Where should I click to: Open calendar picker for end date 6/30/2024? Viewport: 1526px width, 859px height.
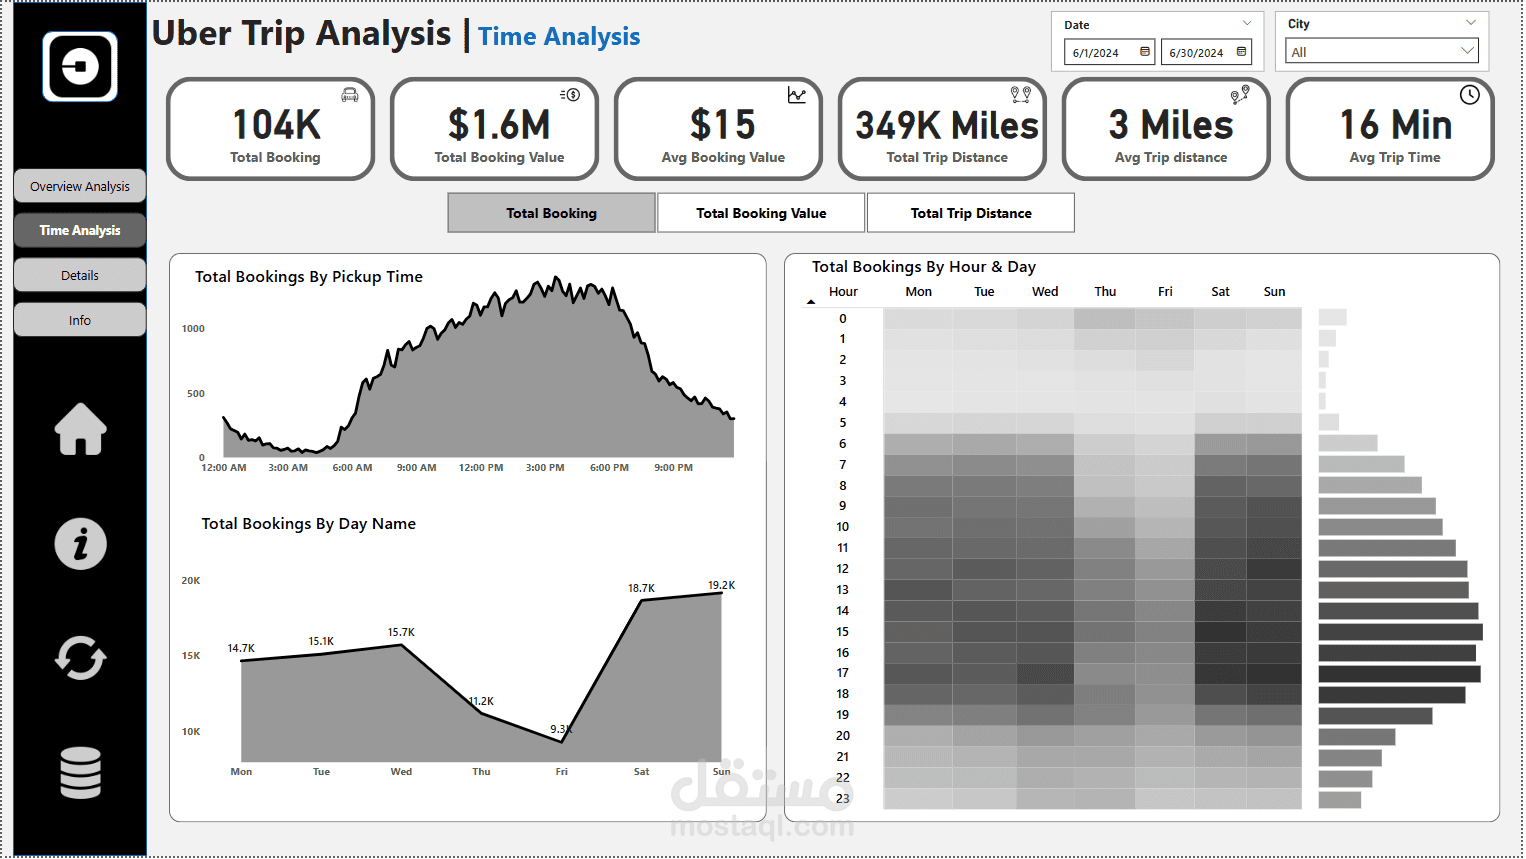pos(1241,52)
